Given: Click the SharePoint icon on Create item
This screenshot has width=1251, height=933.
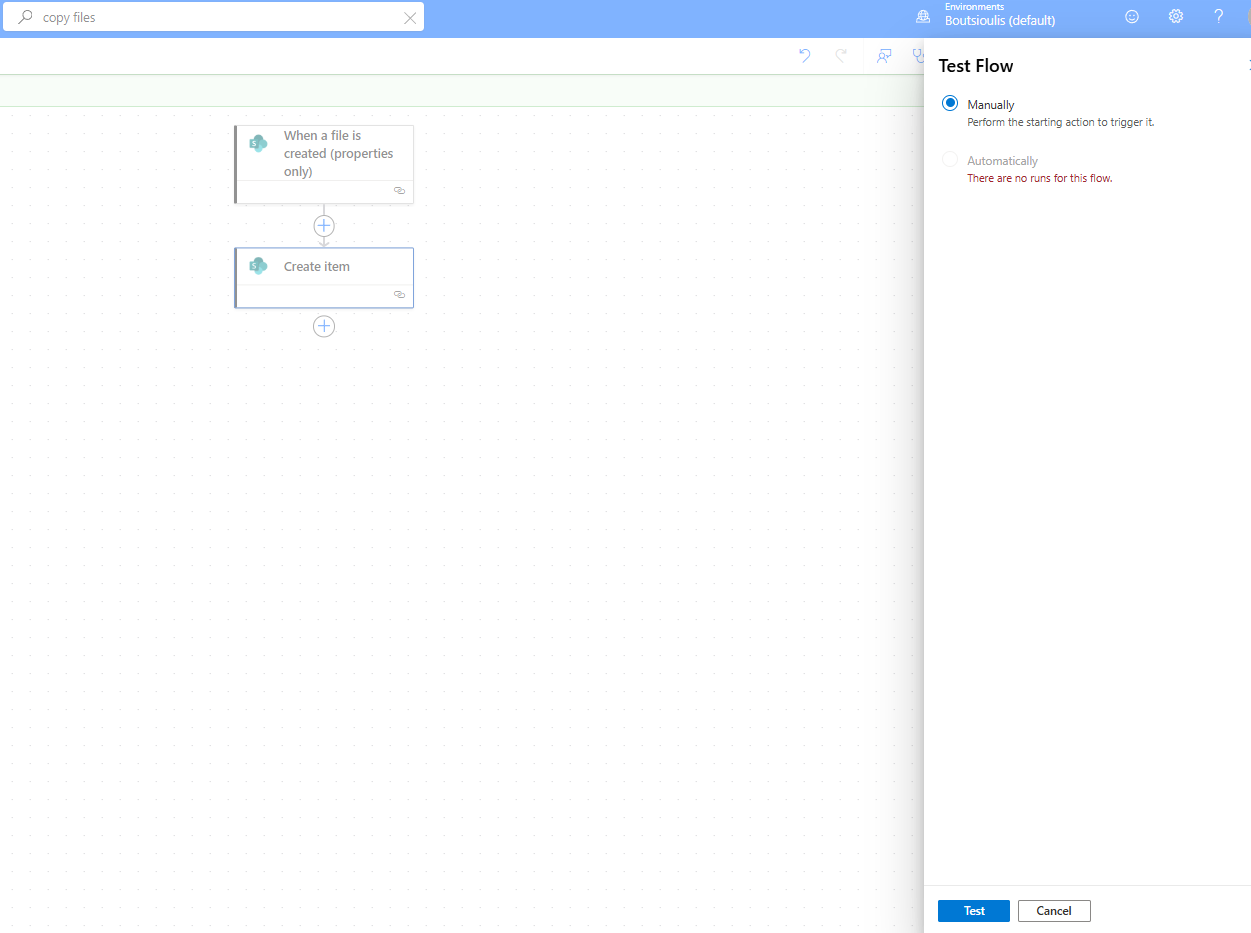Looking at the screenshot, I should point(258,266).
